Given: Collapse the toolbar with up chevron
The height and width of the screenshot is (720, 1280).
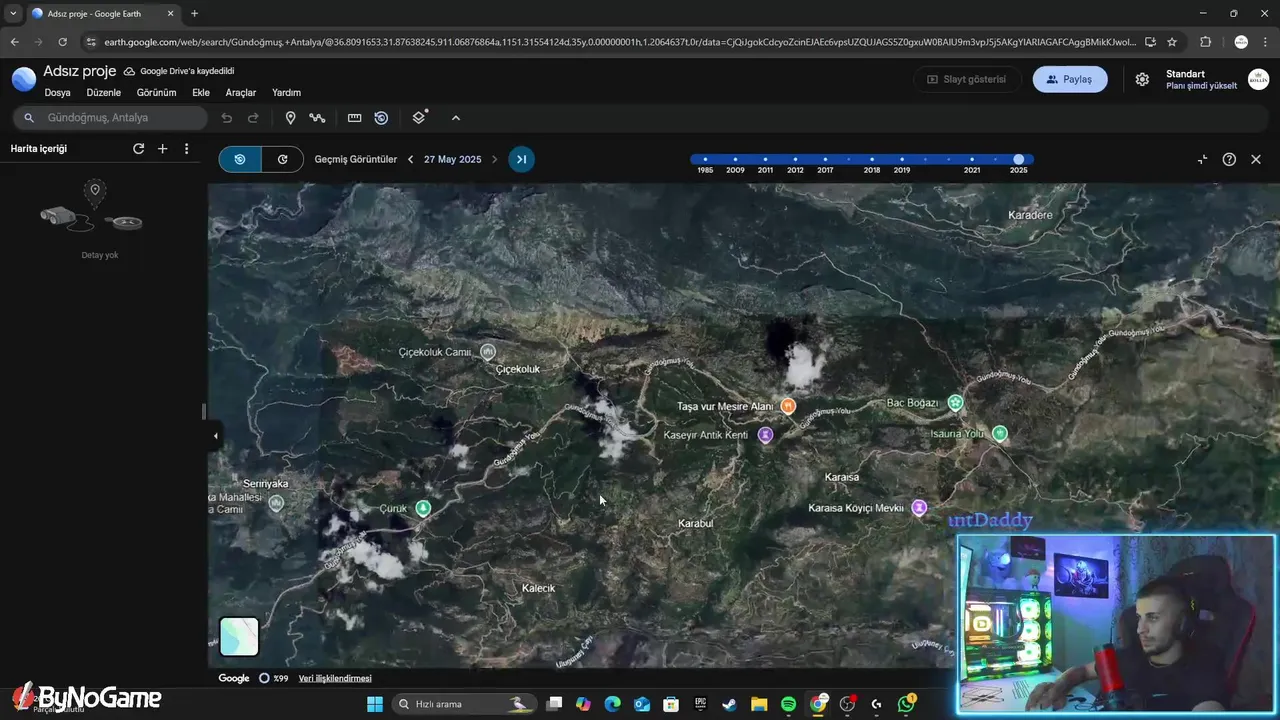Looking at the screenshot, I should (x=456, y=118).
